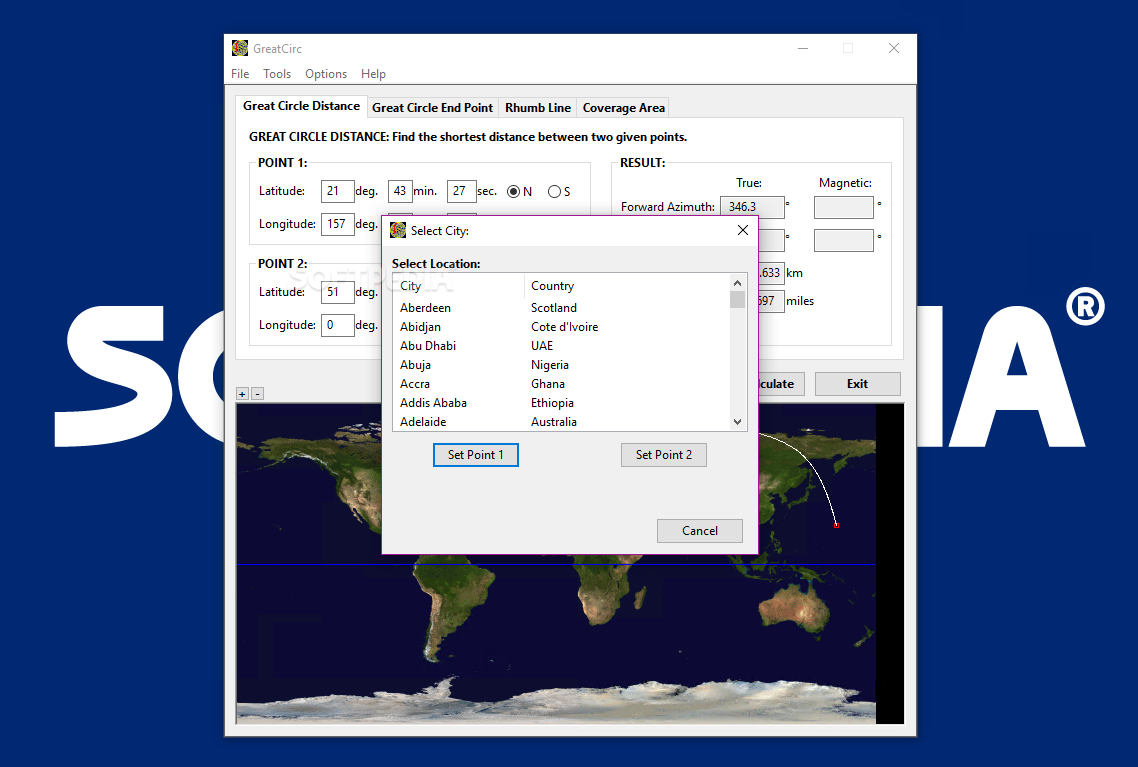Close the Select City dialog
Image resolution: width=1138 pixels, height=767 pixels.
coord(742,230)
